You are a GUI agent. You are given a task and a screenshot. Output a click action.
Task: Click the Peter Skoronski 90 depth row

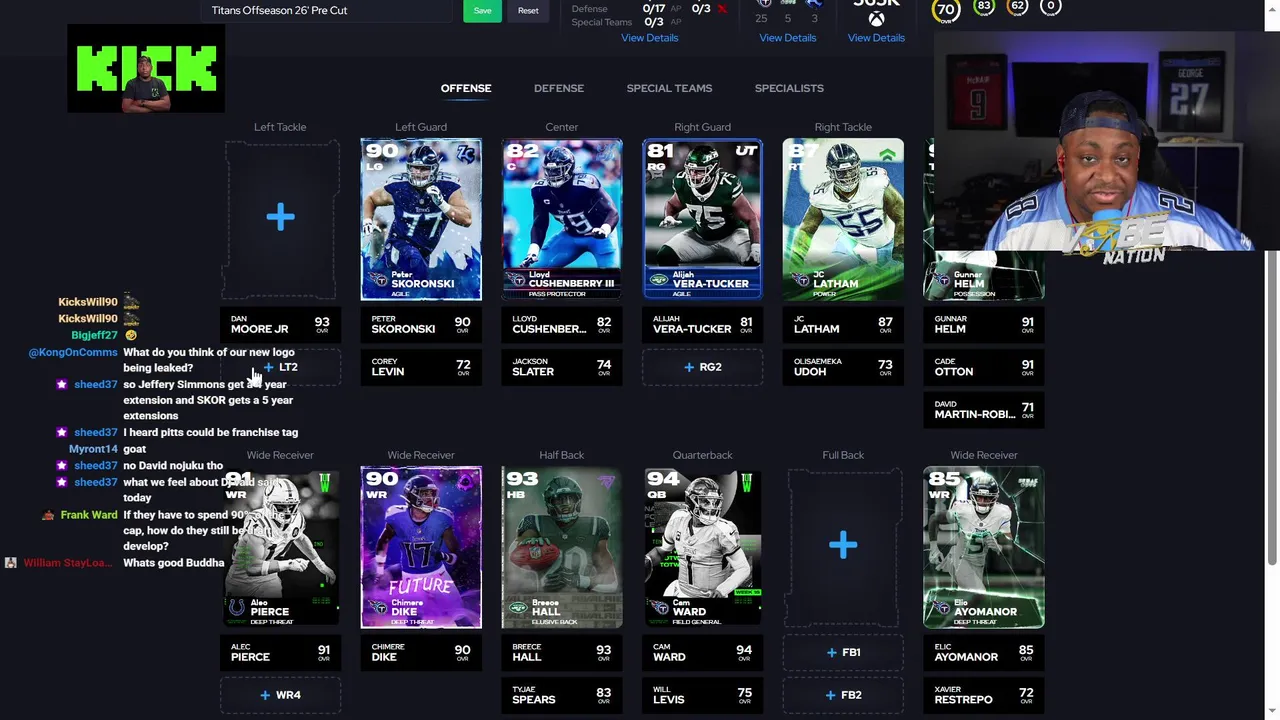coord(421,324)
